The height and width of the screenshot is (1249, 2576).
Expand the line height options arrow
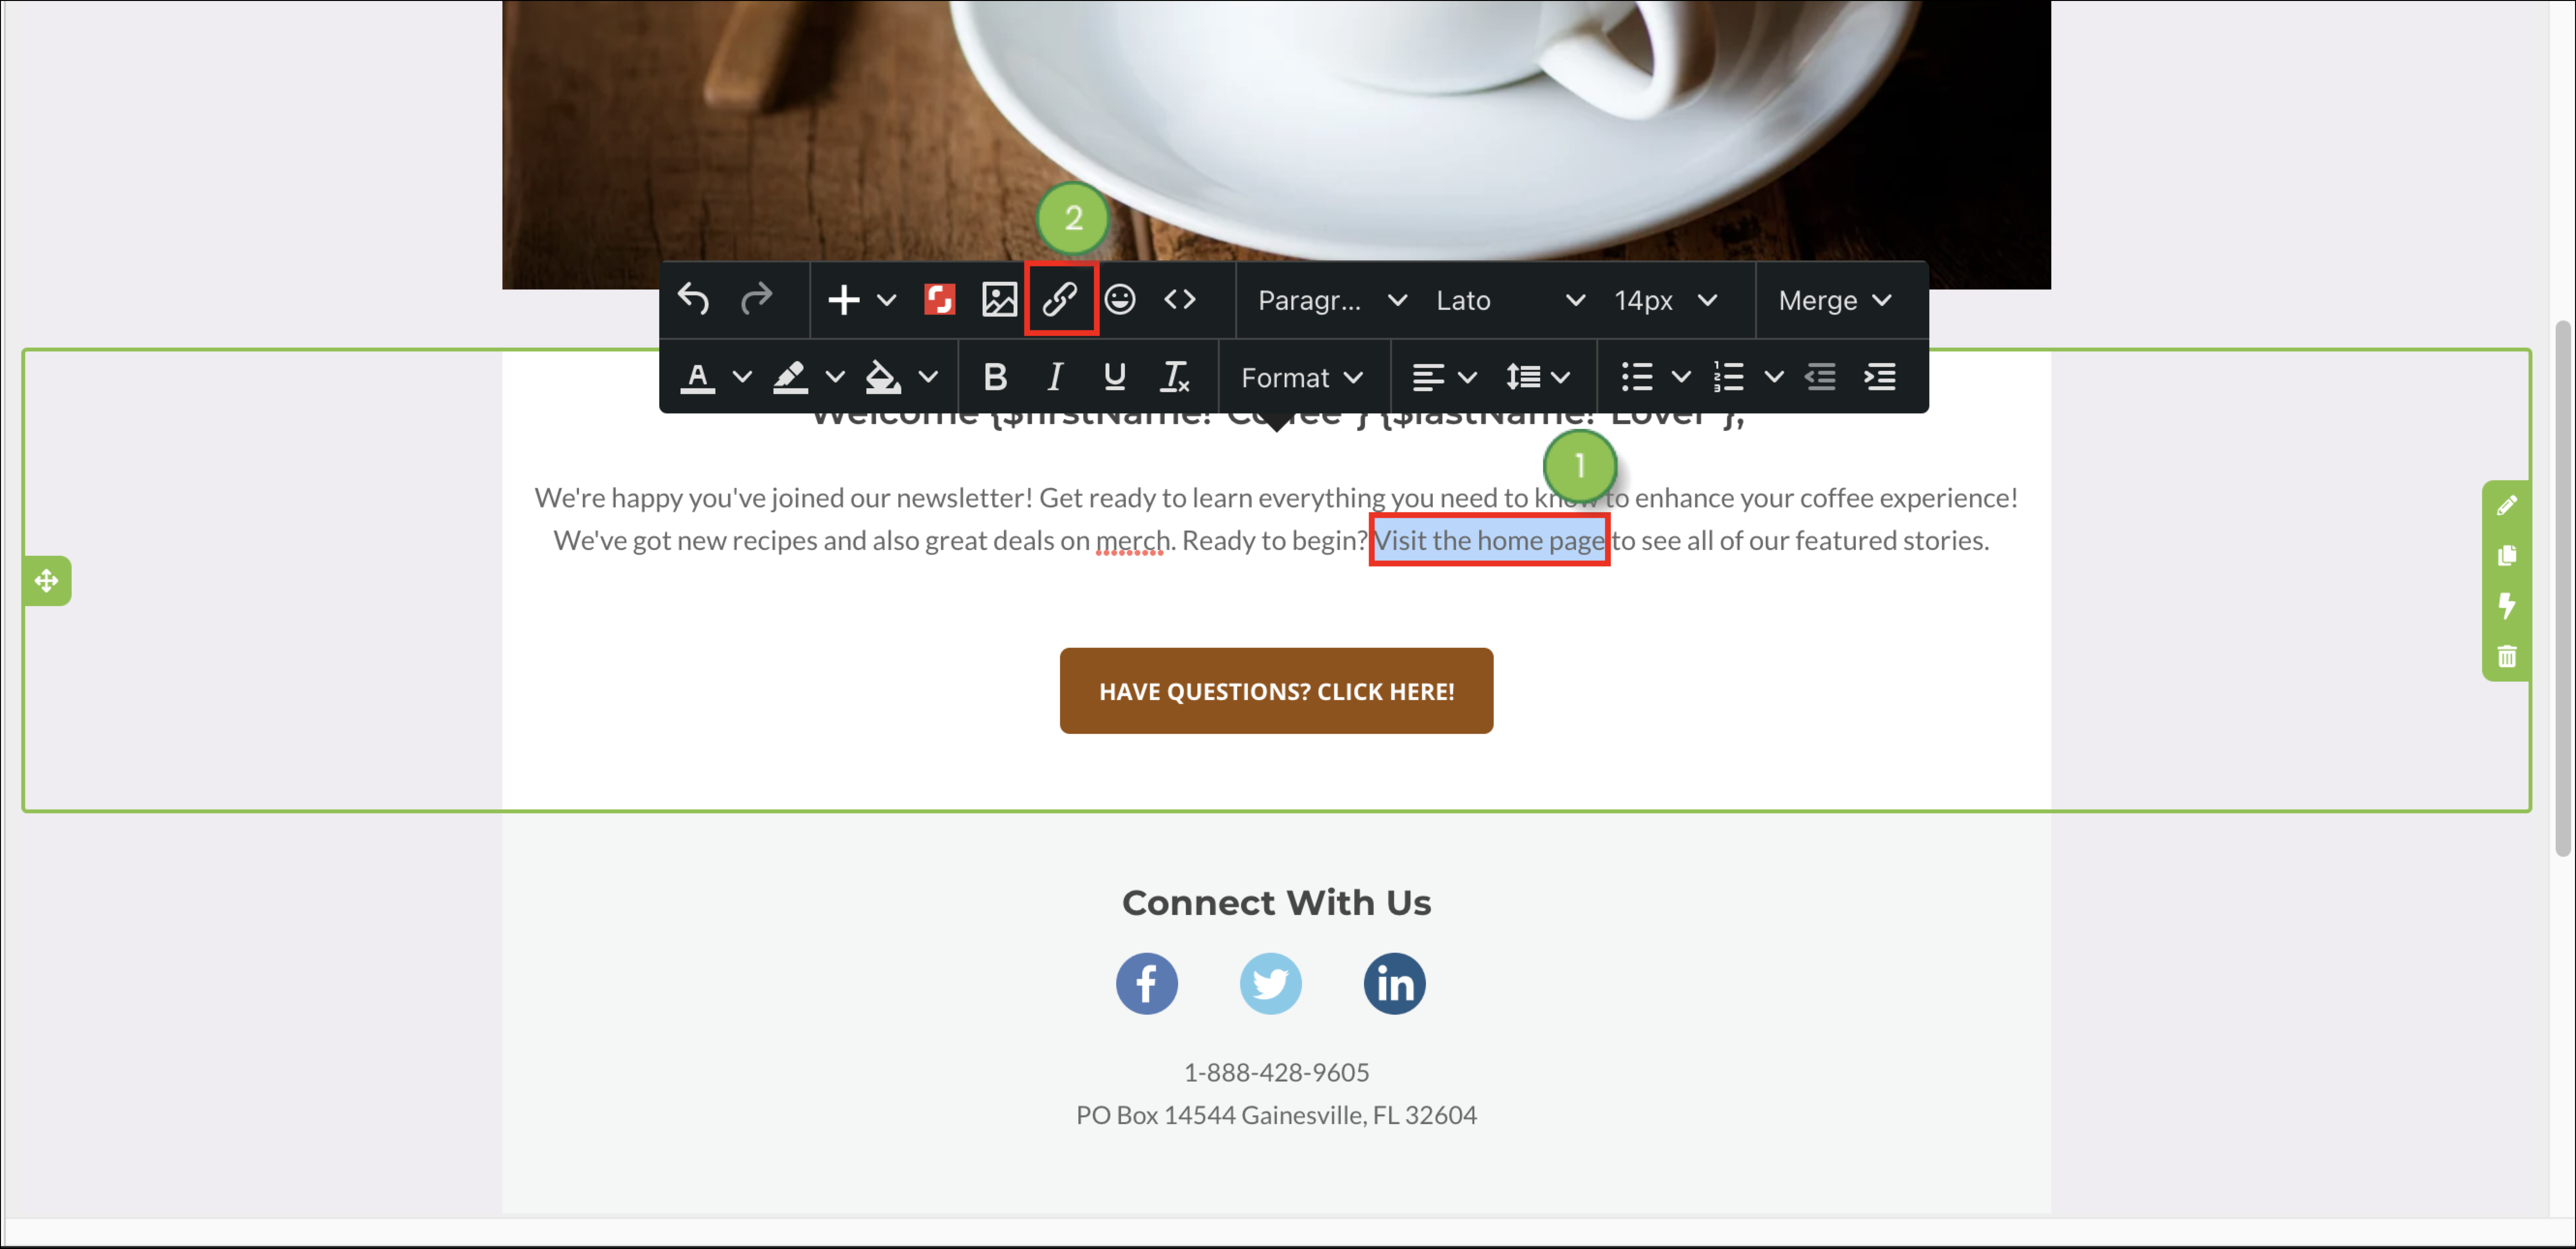click(1561, 377)
